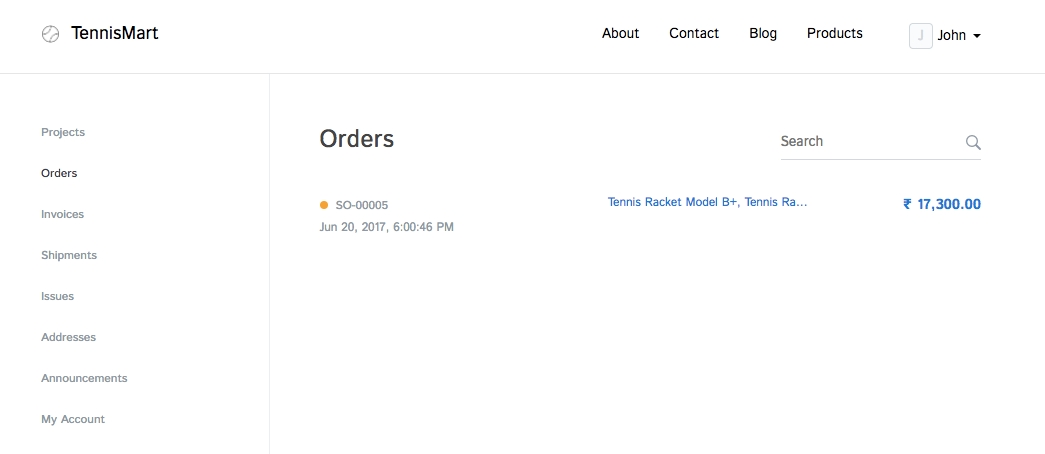Go to the Blog page
This screenshot has width=1045, height=454.
tap(763, 34)
